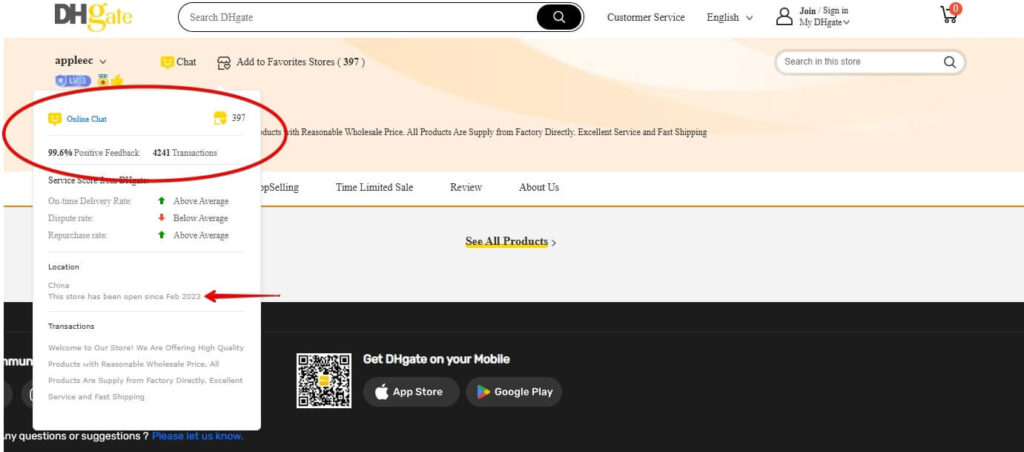Click the Online Chat smiley icon in popup
The width and height of the screenshot is (1024, 452).
coord(55,119)
